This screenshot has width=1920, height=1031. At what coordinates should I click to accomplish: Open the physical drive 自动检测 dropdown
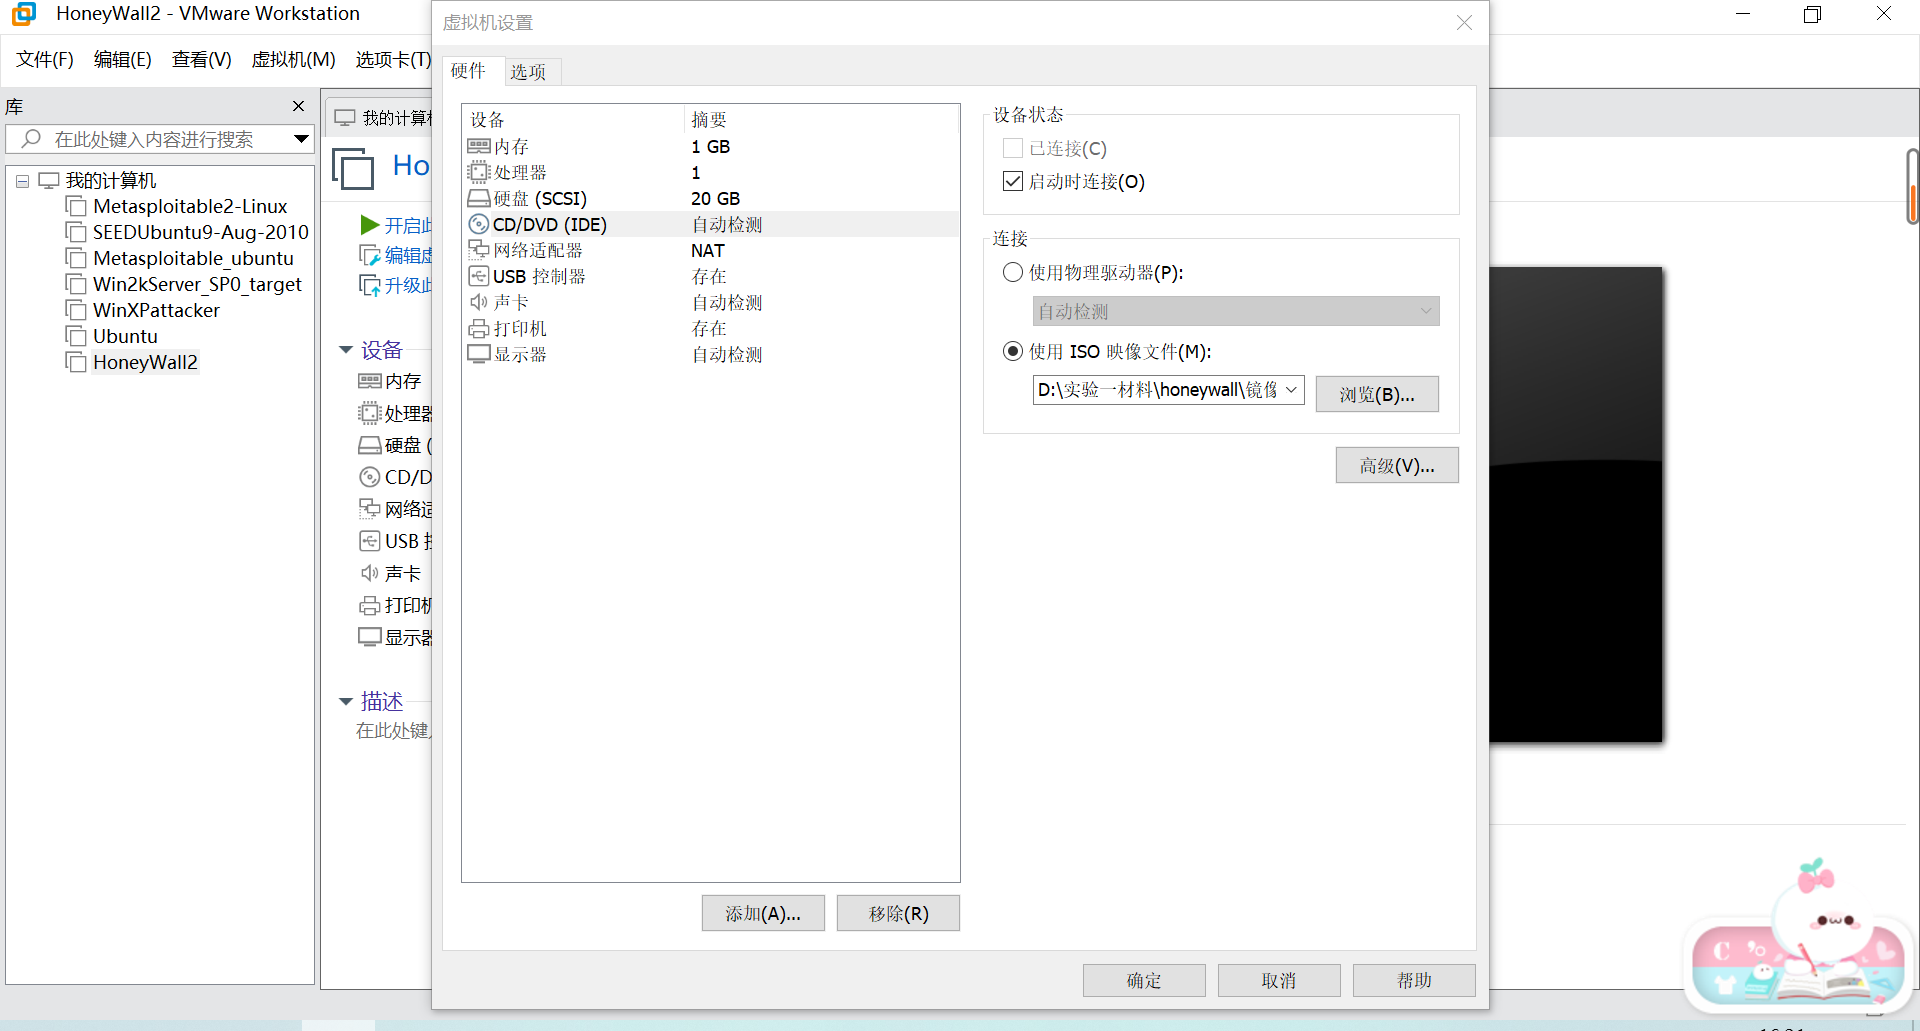pos(1236,311)
